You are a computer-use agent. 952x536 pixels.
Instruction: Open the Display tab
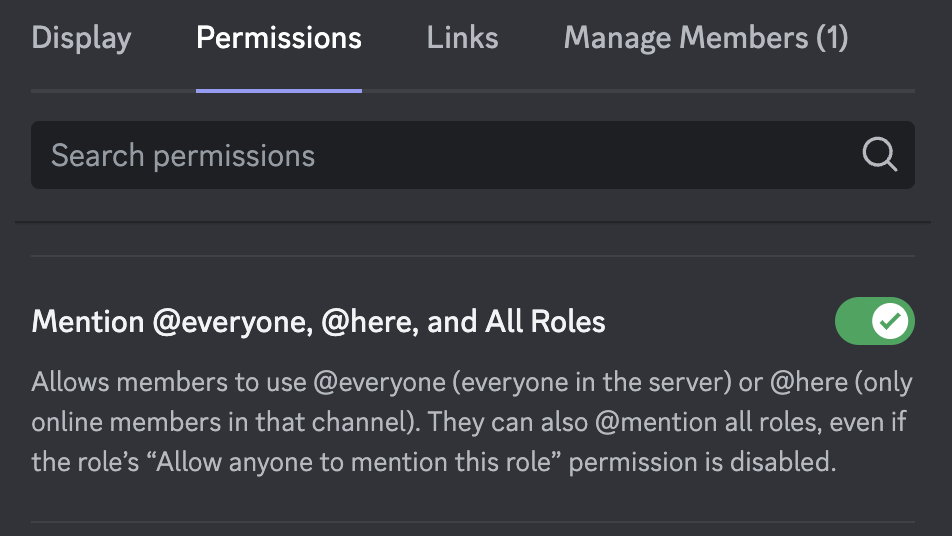[x=81, y=38]
